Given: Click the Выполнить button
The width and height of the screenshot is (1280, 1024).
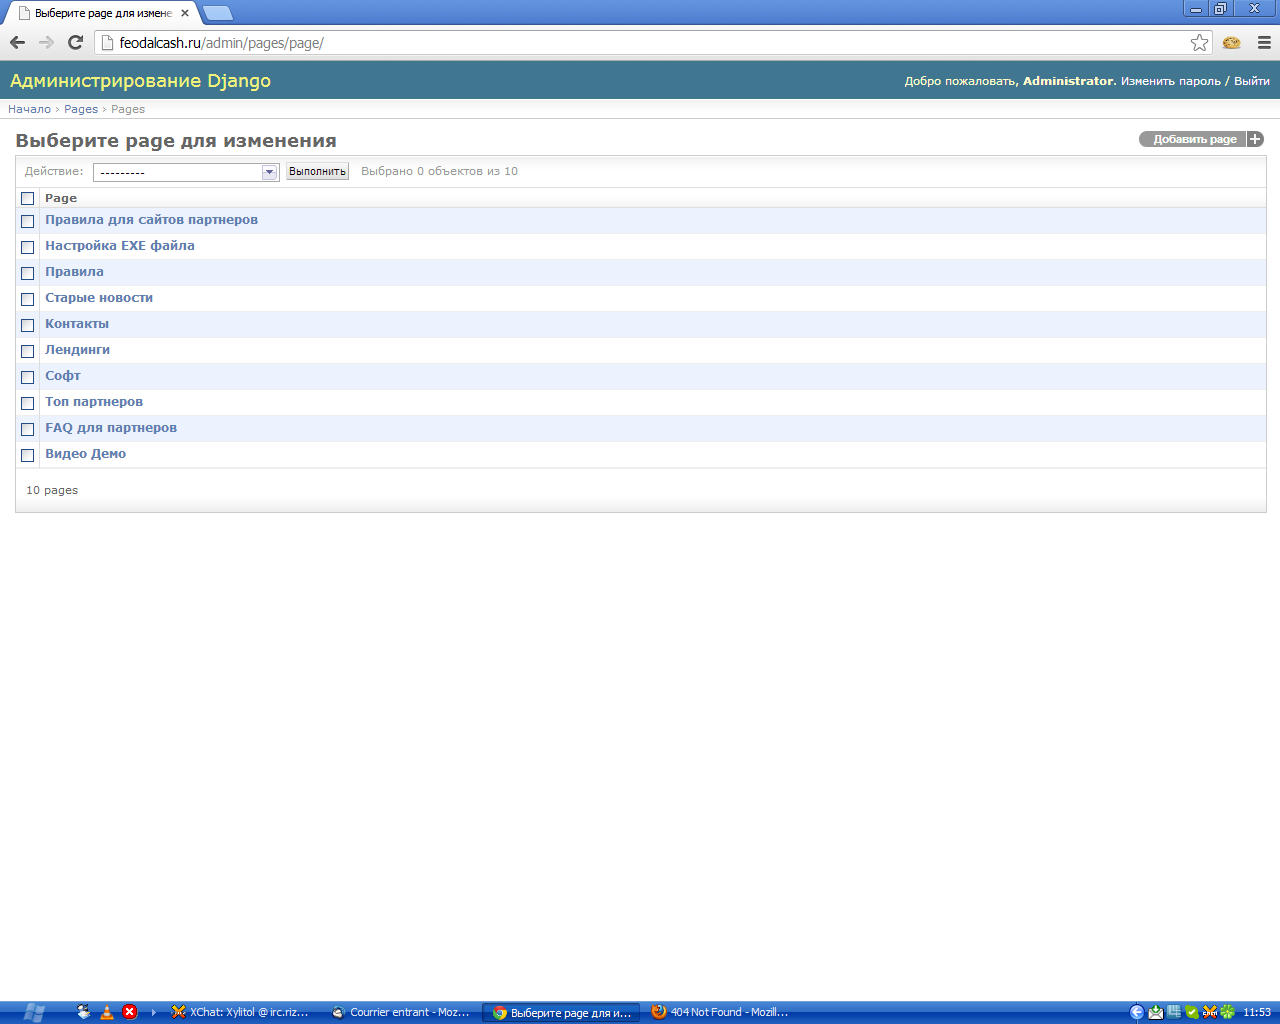Looking at the screenshot, I should coord(317,171).
